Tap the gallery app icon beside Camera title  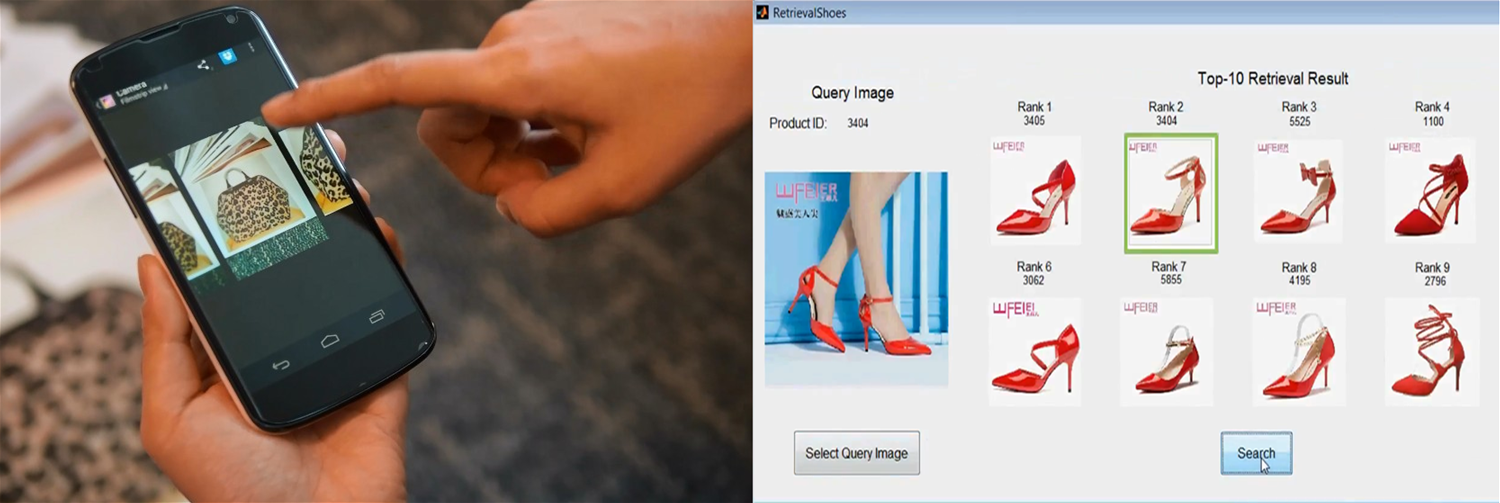[x=104, y=101]
